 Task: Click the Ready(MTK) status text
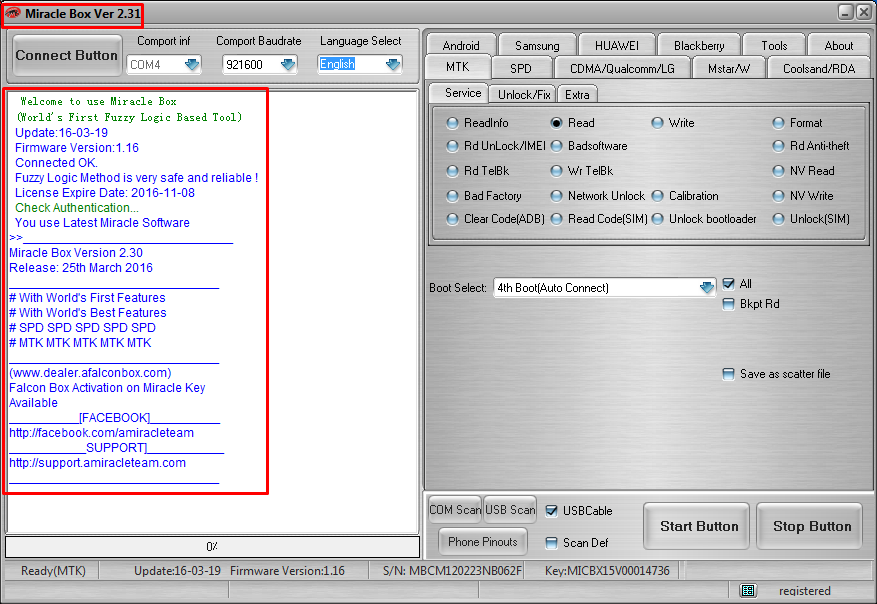53,571
